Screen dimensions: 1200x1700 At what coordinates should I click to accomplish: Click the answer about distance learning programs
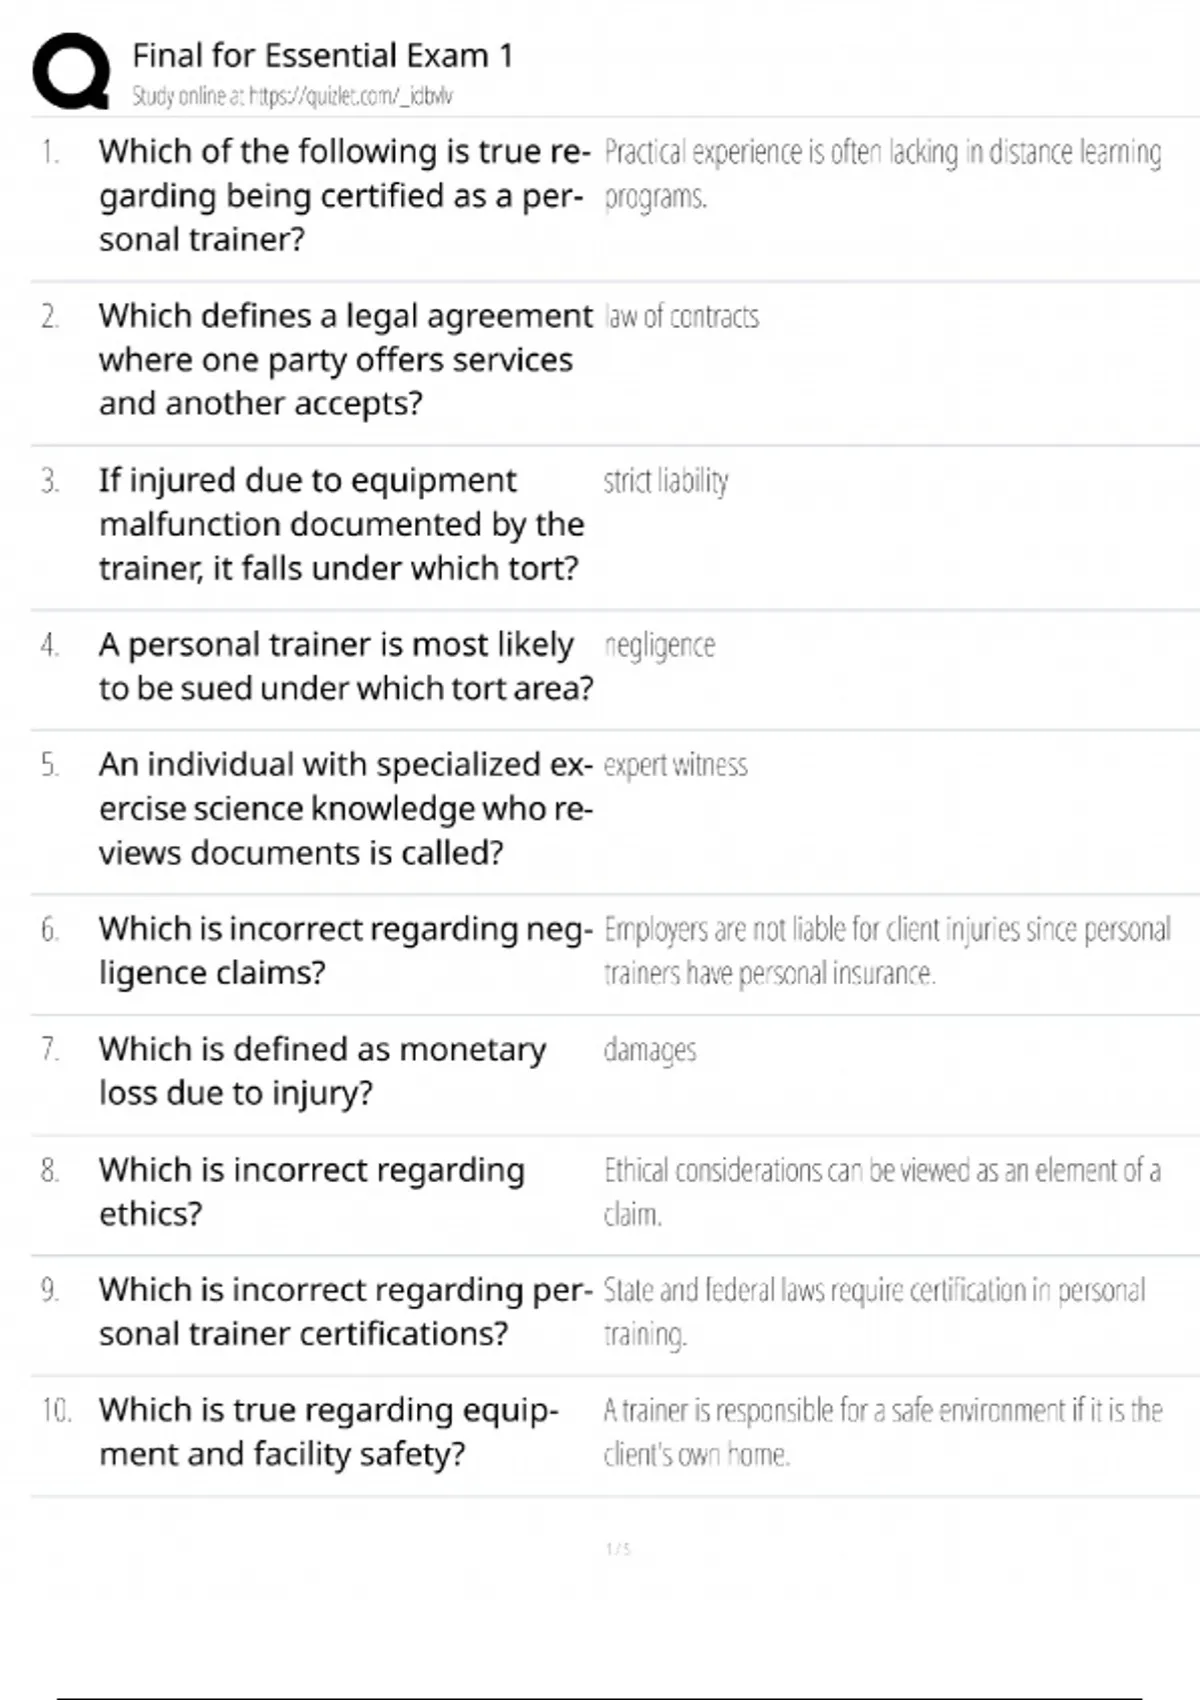point(882,173)
